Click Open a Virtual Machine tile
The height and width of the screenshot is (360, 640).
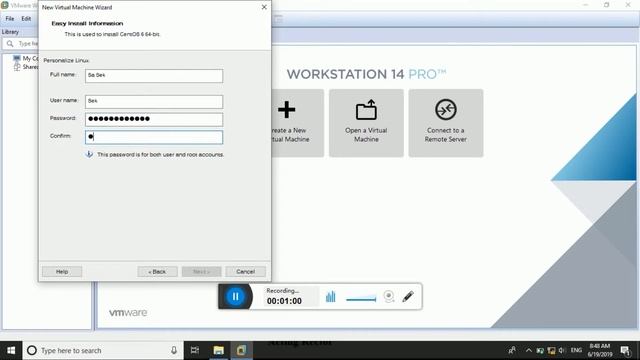366,123
